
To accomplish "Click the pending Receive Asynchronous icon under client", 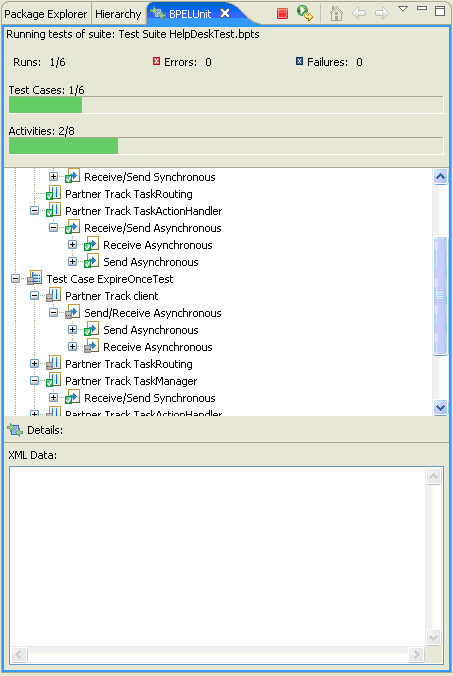I will (91, 346).
